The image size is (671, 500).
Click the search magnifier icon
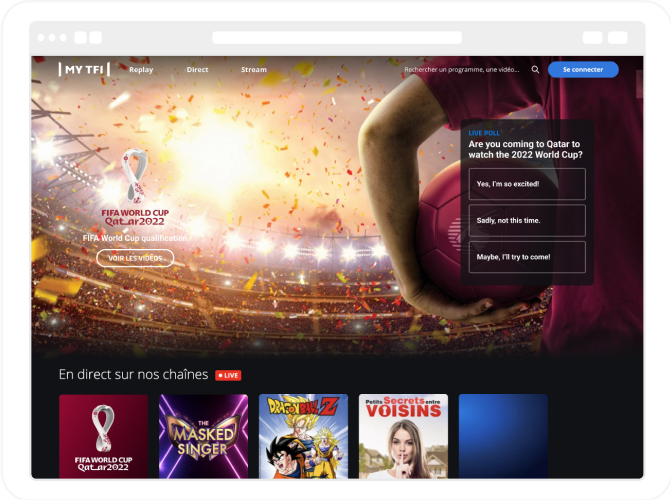click(535, 69)
